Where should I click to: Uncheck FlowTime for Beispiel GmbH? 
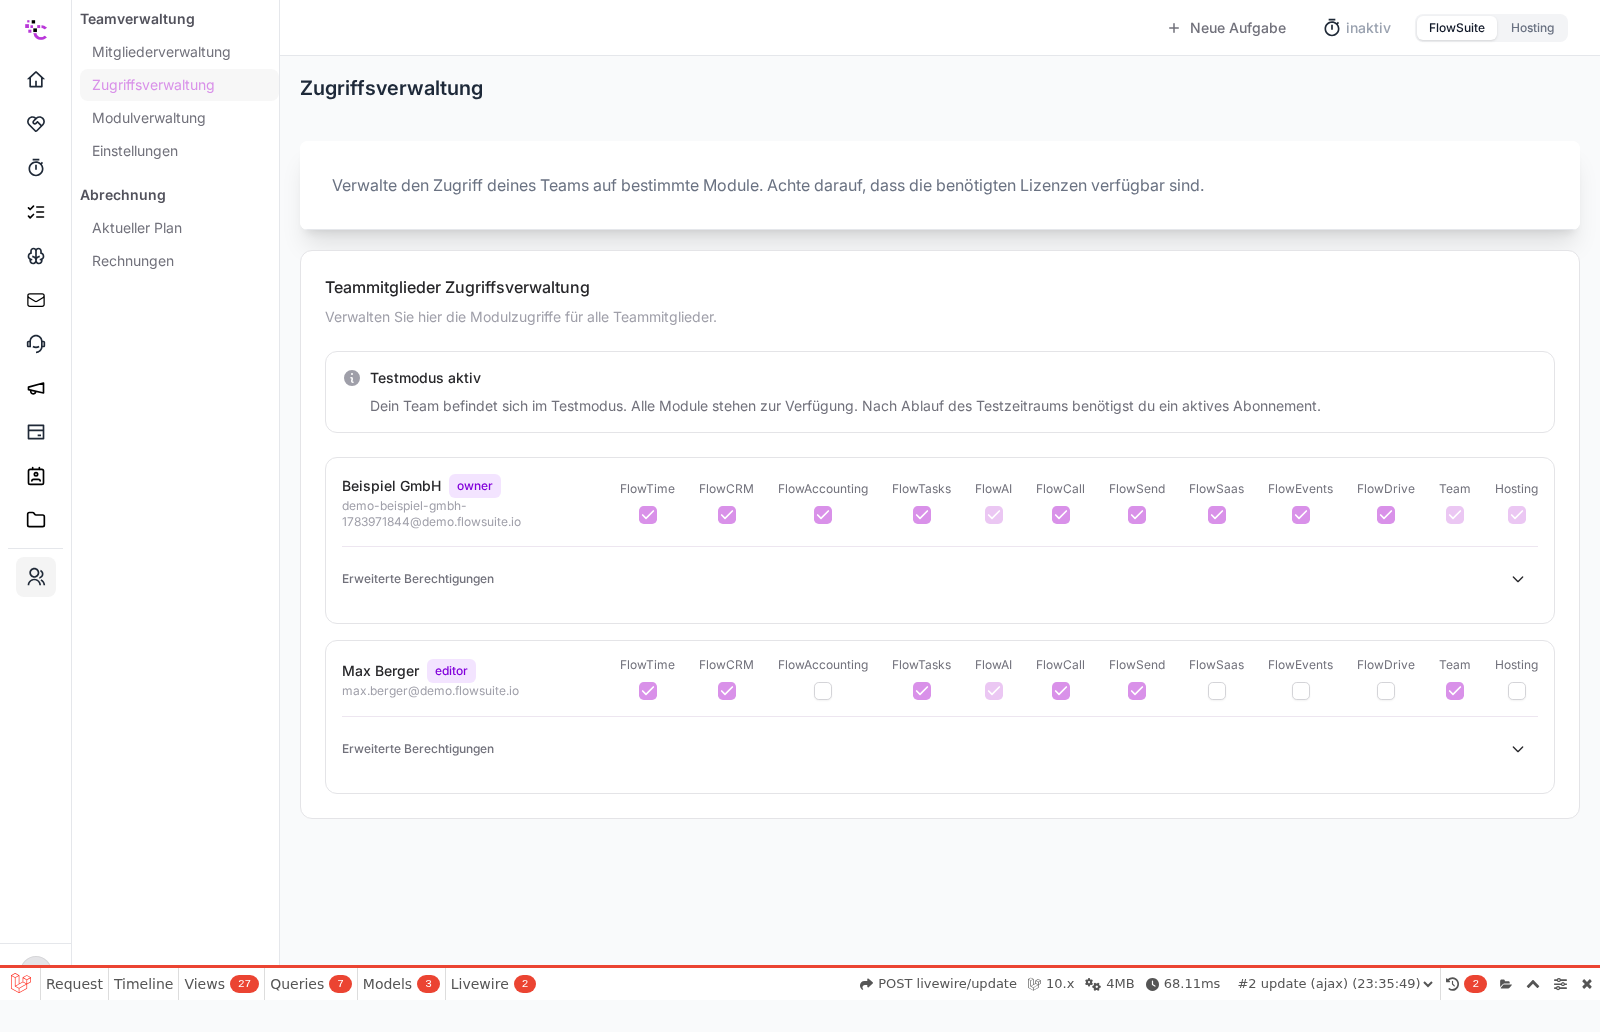[648, 515]
